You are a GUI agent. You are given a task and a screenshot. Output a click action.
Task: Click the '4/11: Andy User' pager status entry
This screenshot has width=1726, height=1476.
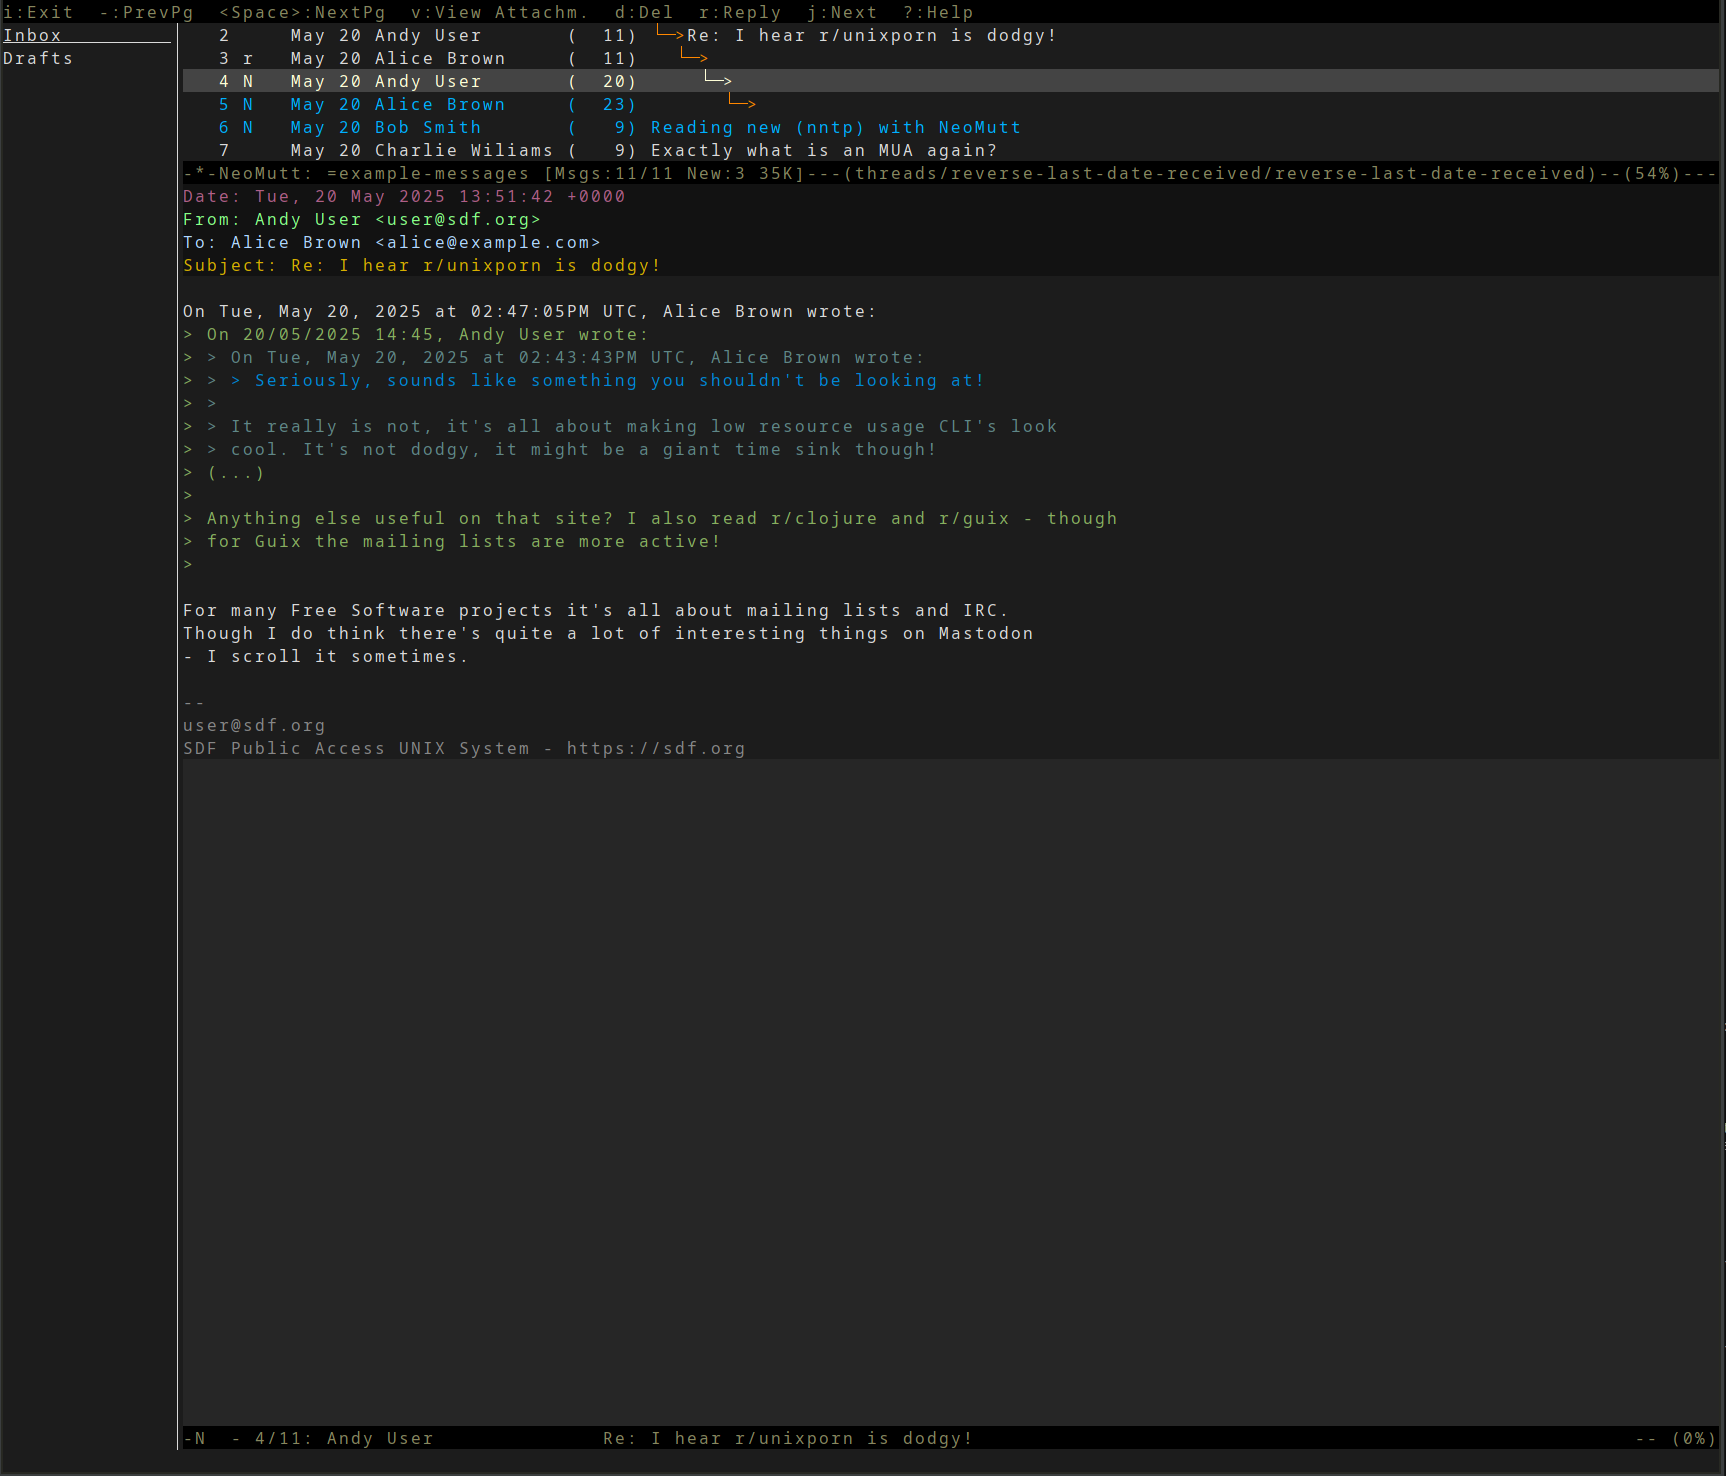tap(344, 1438)
